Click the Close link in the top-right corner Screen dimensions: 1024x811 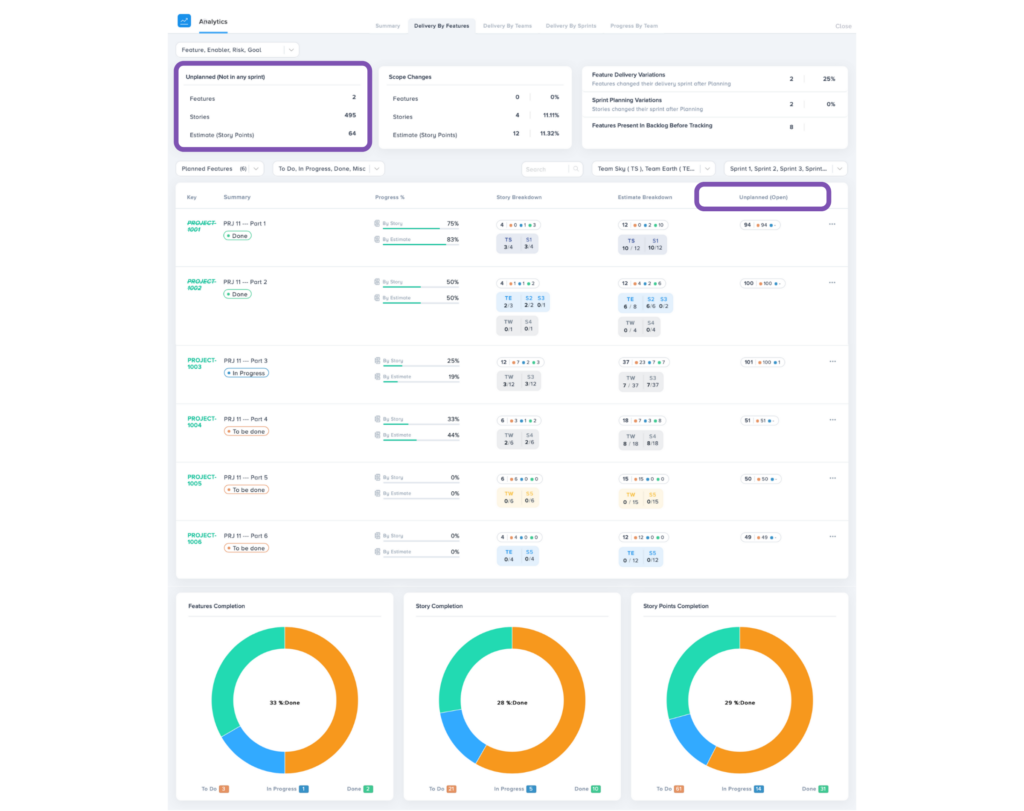[843, 27]
